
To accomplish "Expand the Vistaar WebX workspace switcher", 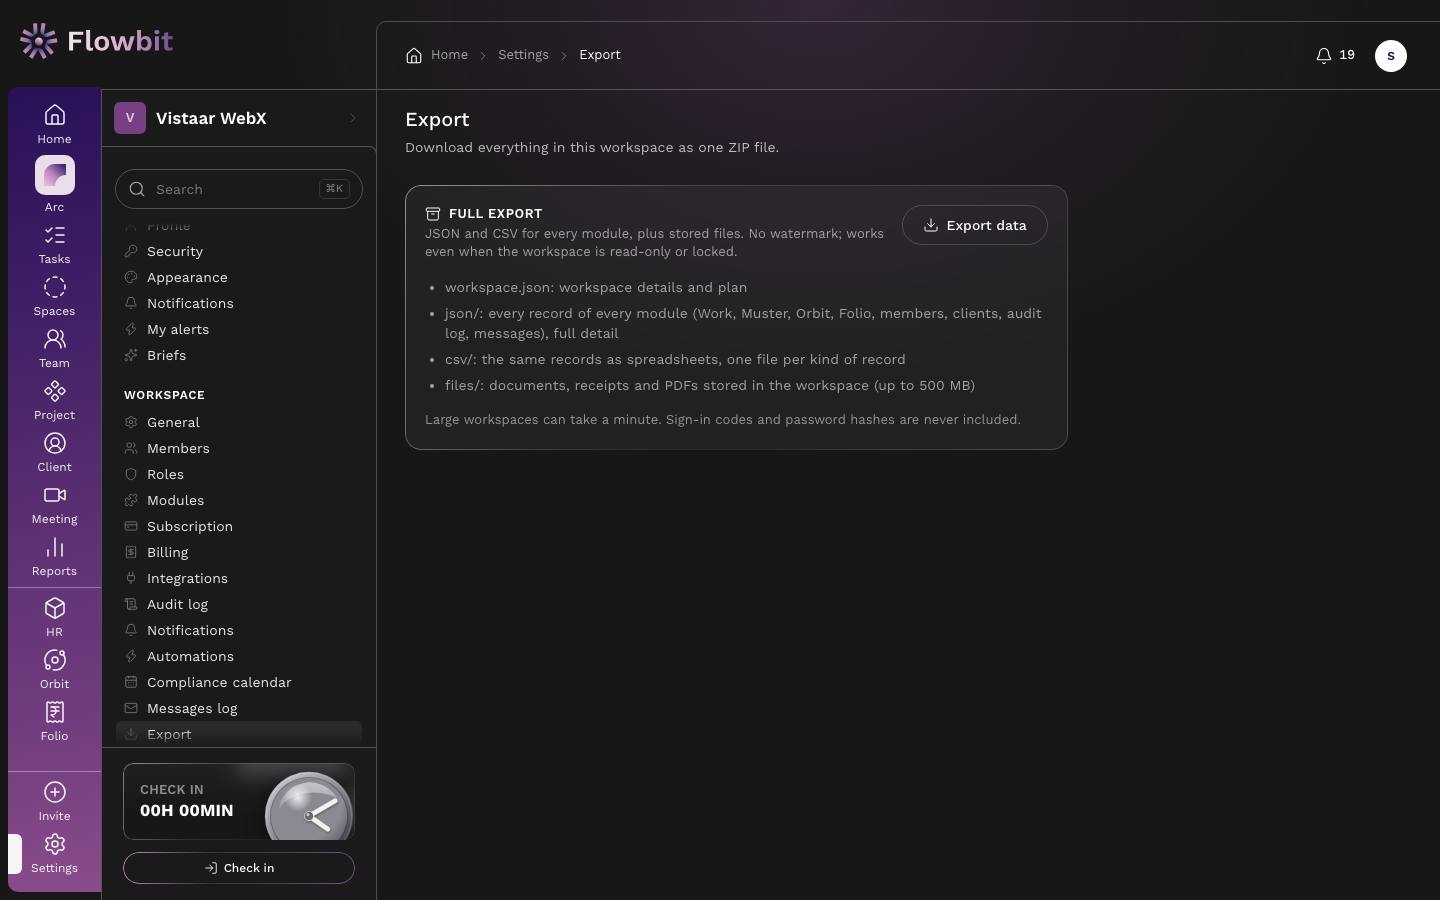I will pos(238,118).
